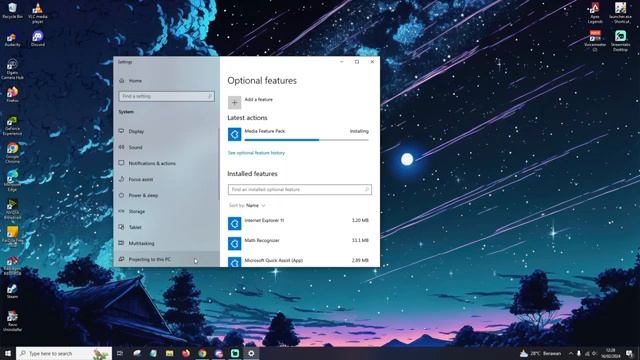Show hidden system tray icons

click(571, 353)
